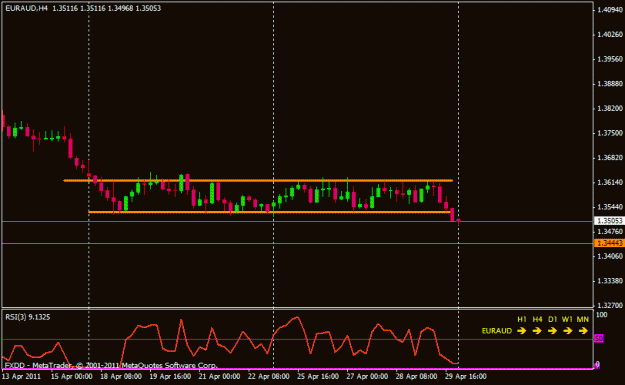Click the 13 Apr 2011 date label
This screenshot has height=385, width=625.
pos(22,376)
